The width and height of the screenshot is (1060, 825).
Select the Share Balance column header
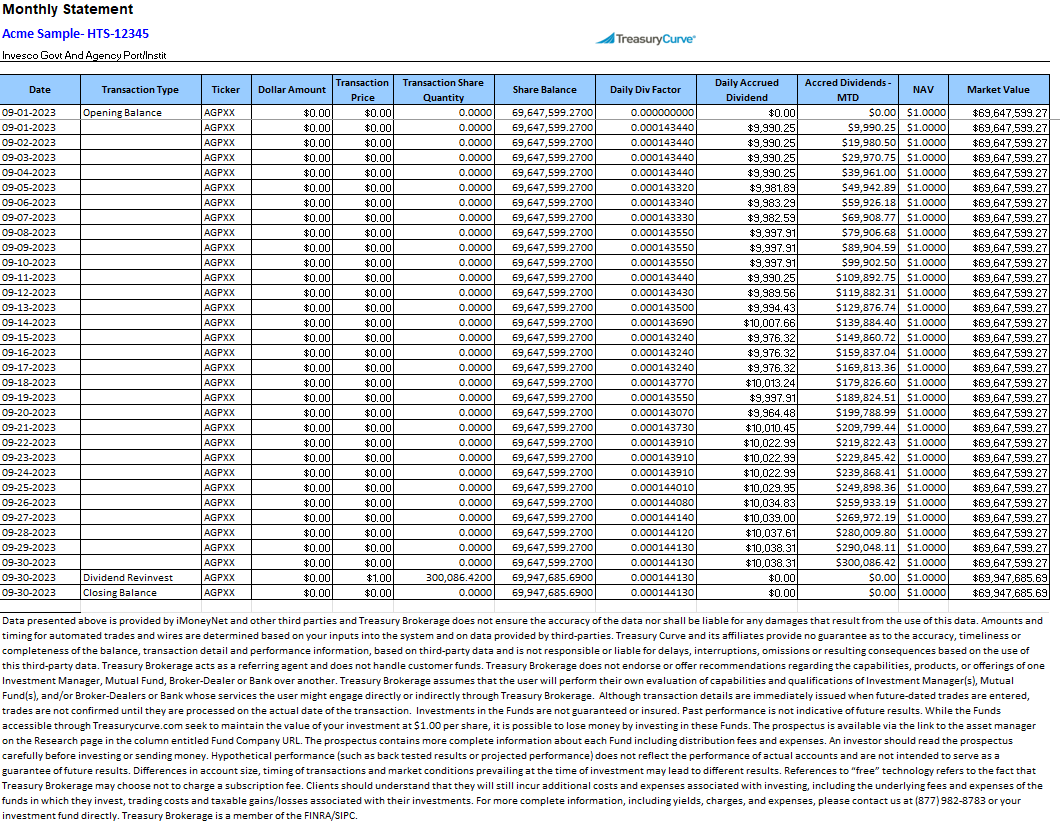pyautogui.click(x=545, y=90)
